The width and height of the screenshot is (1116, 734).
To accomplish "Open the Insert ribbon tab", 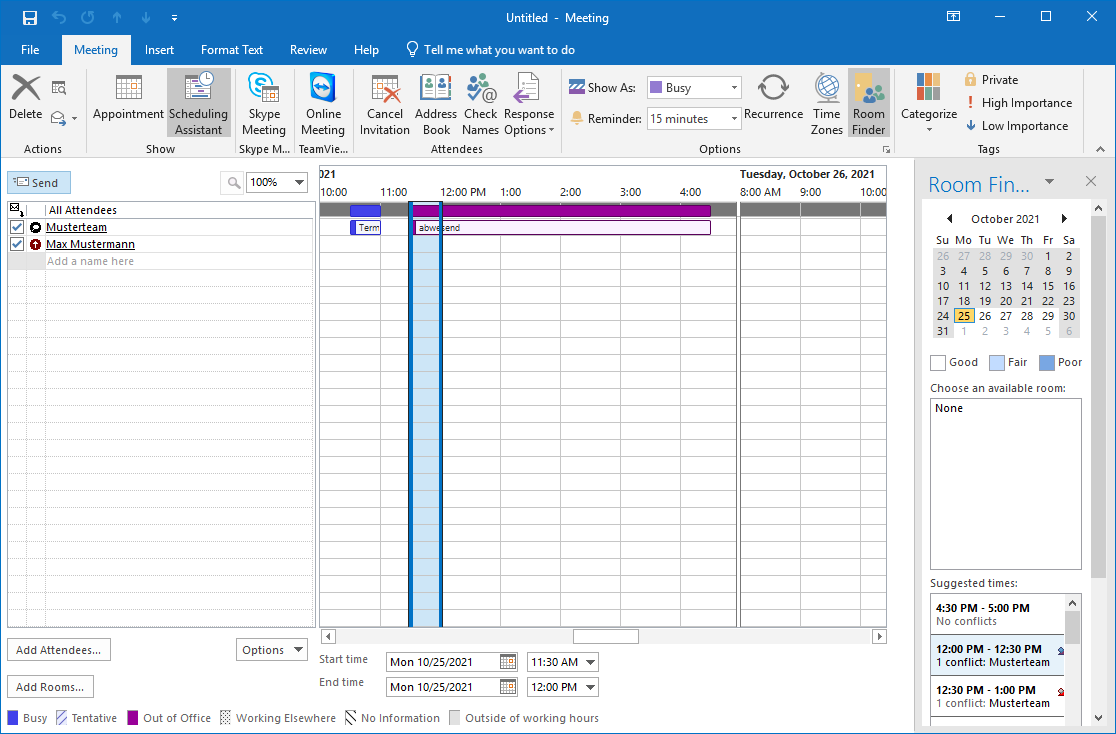I will [159, 50].
